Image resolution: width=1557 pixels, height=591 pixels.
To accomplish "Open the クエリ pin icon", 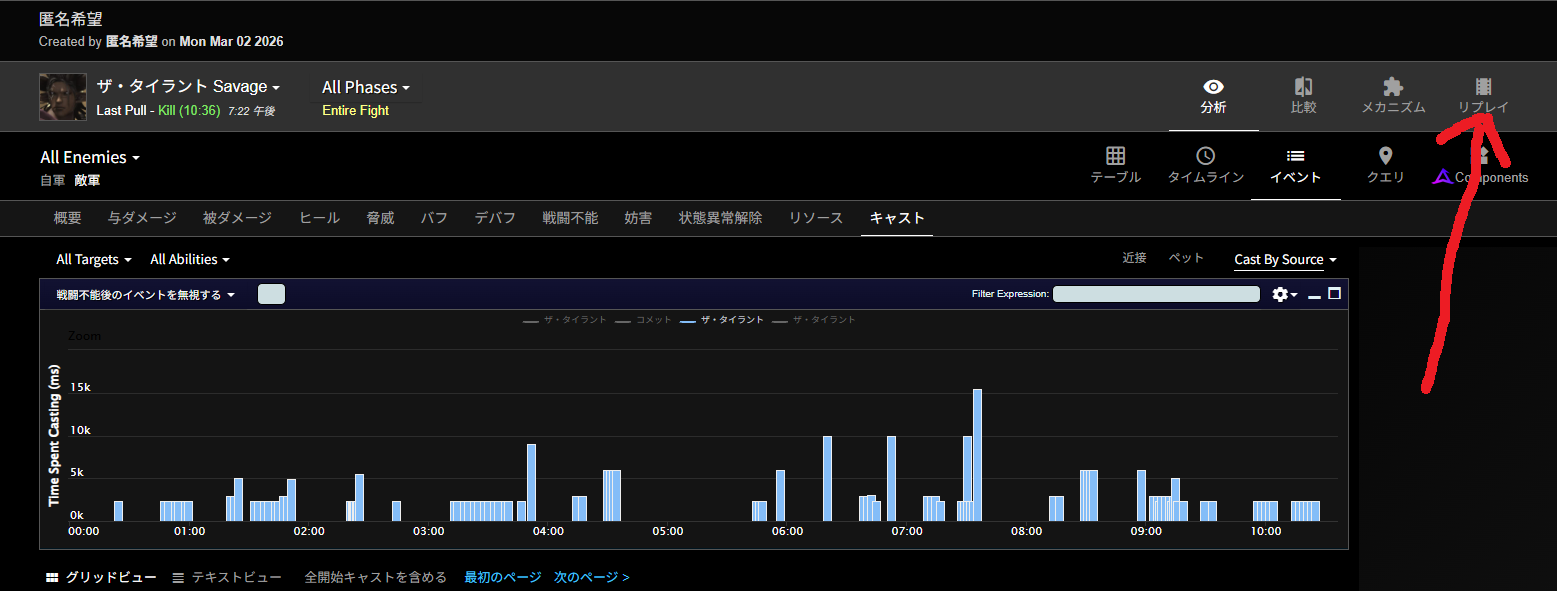I will click(x=1385, y=165).
